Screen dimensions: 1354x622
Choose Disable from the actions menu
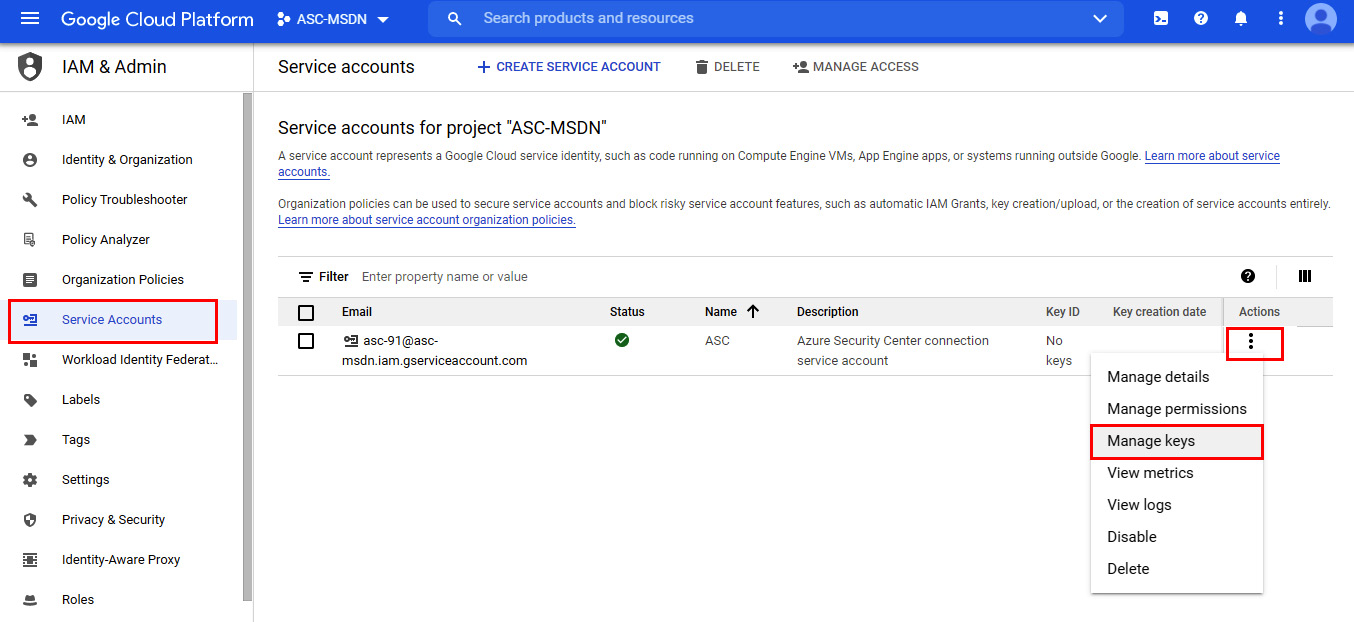1177,537
